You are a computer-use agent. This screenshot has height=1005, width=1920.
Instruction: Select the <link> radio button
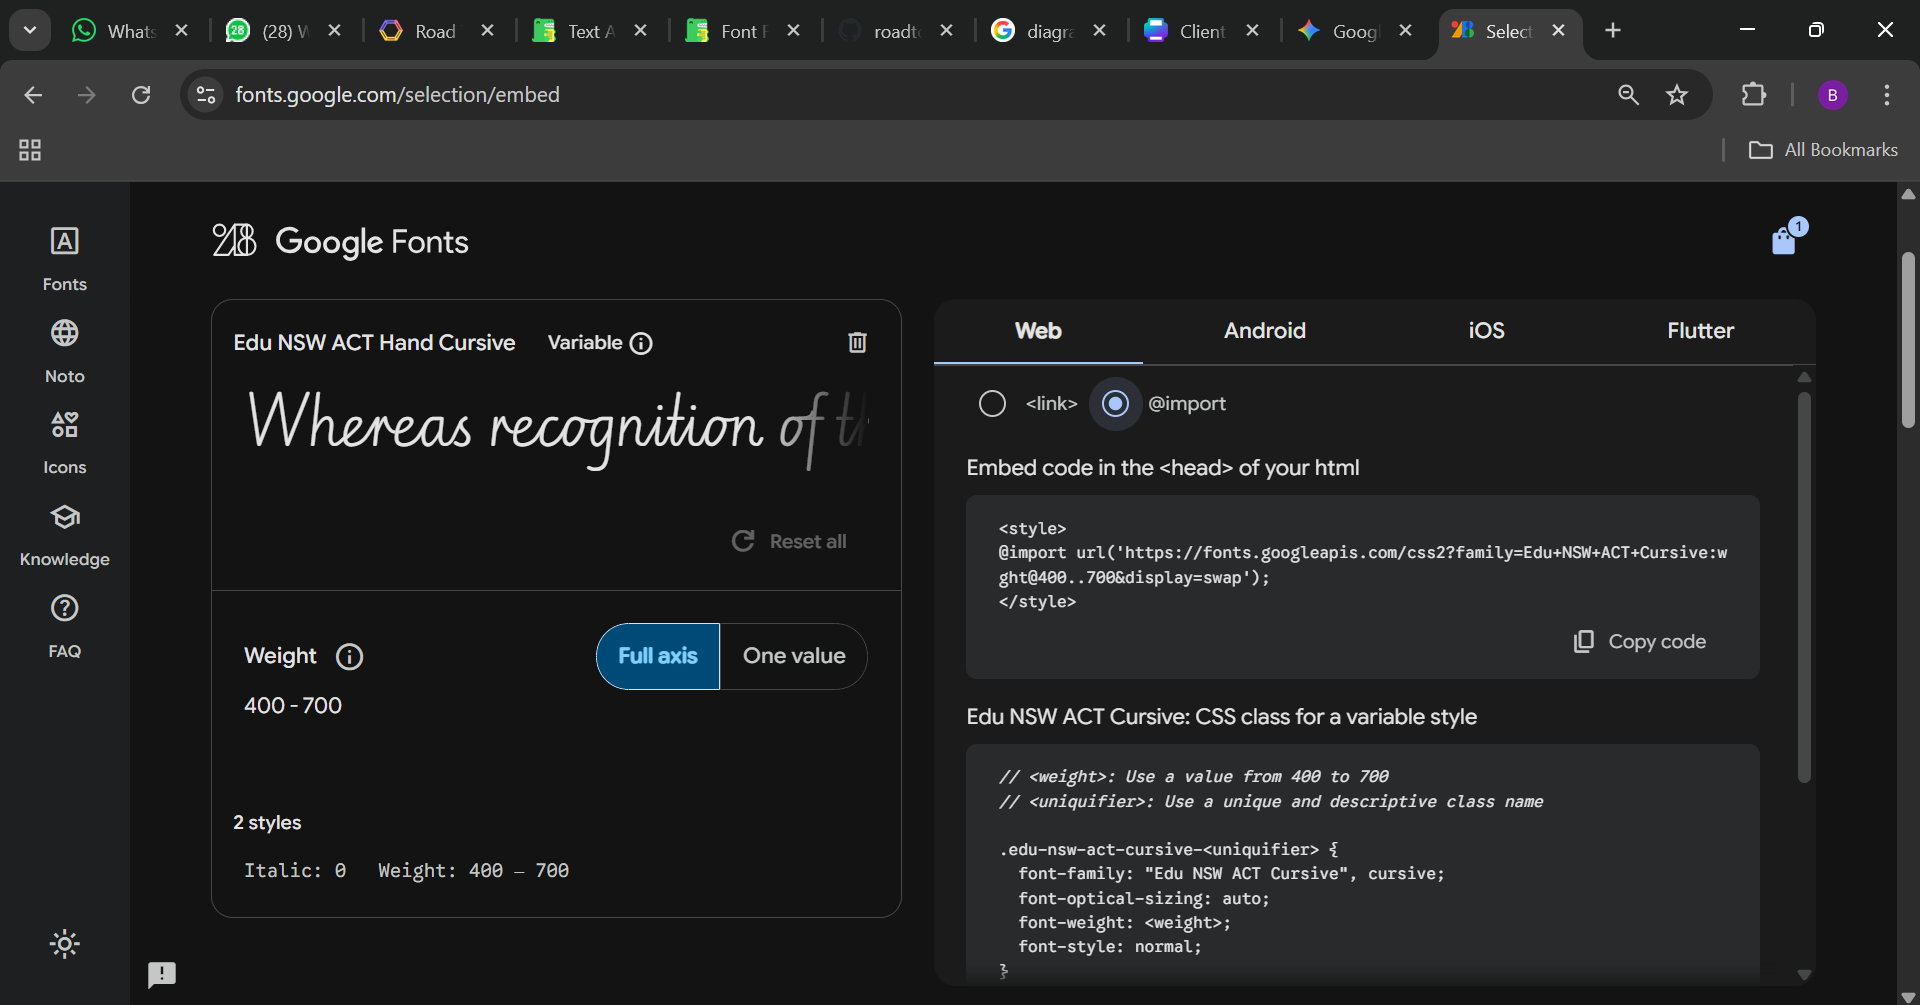(x=992, y=404)
